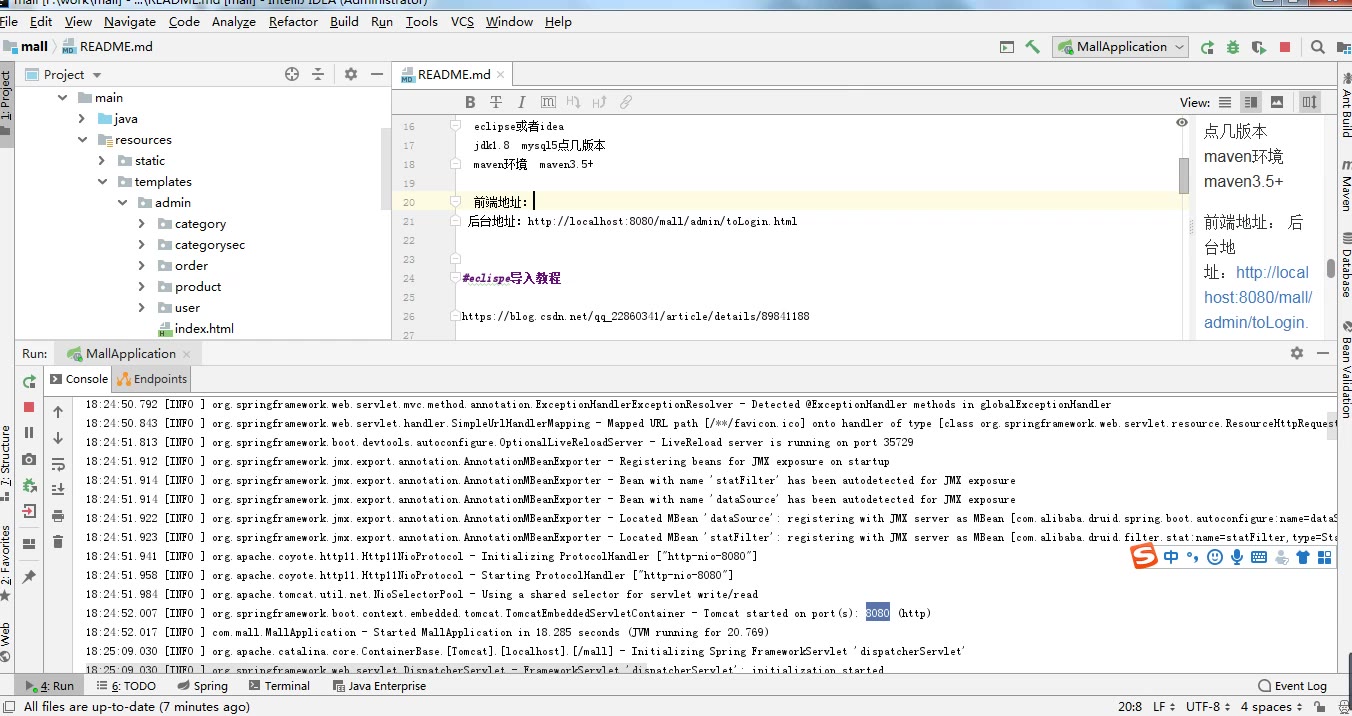Open Project panel settings gear
The image size is (1352, 716).
351,74
